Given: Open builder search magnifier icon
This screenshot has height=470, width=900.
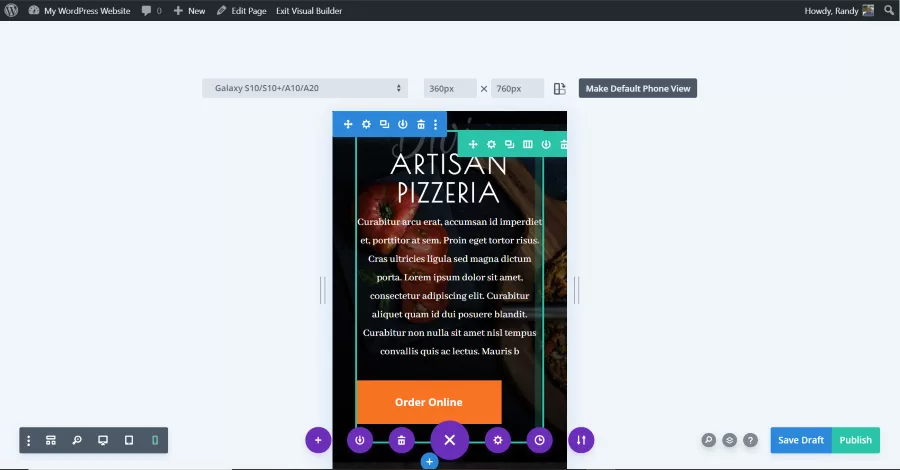Looking at the screenshot, I should tap(709, 440).
